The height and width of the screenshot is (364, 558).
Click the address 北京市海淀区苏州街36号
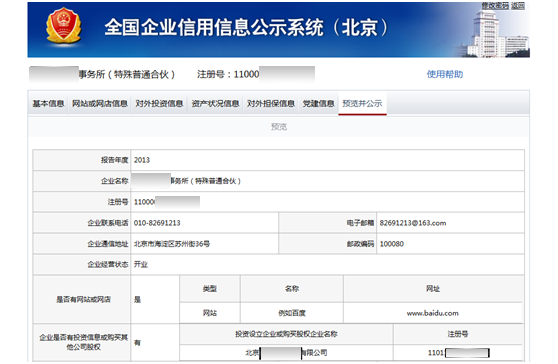tap(172, 244)
